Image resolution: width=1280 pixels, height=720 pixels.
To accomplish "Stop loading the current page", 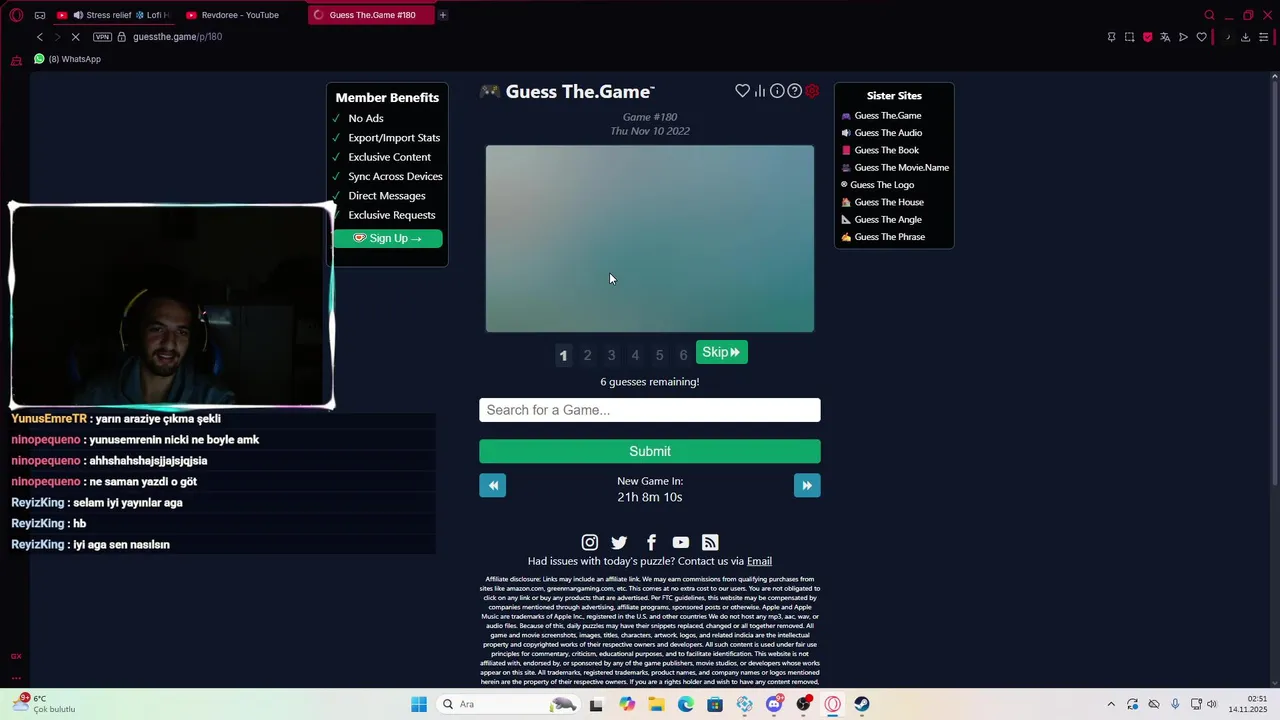I will (x=75, y=37).
